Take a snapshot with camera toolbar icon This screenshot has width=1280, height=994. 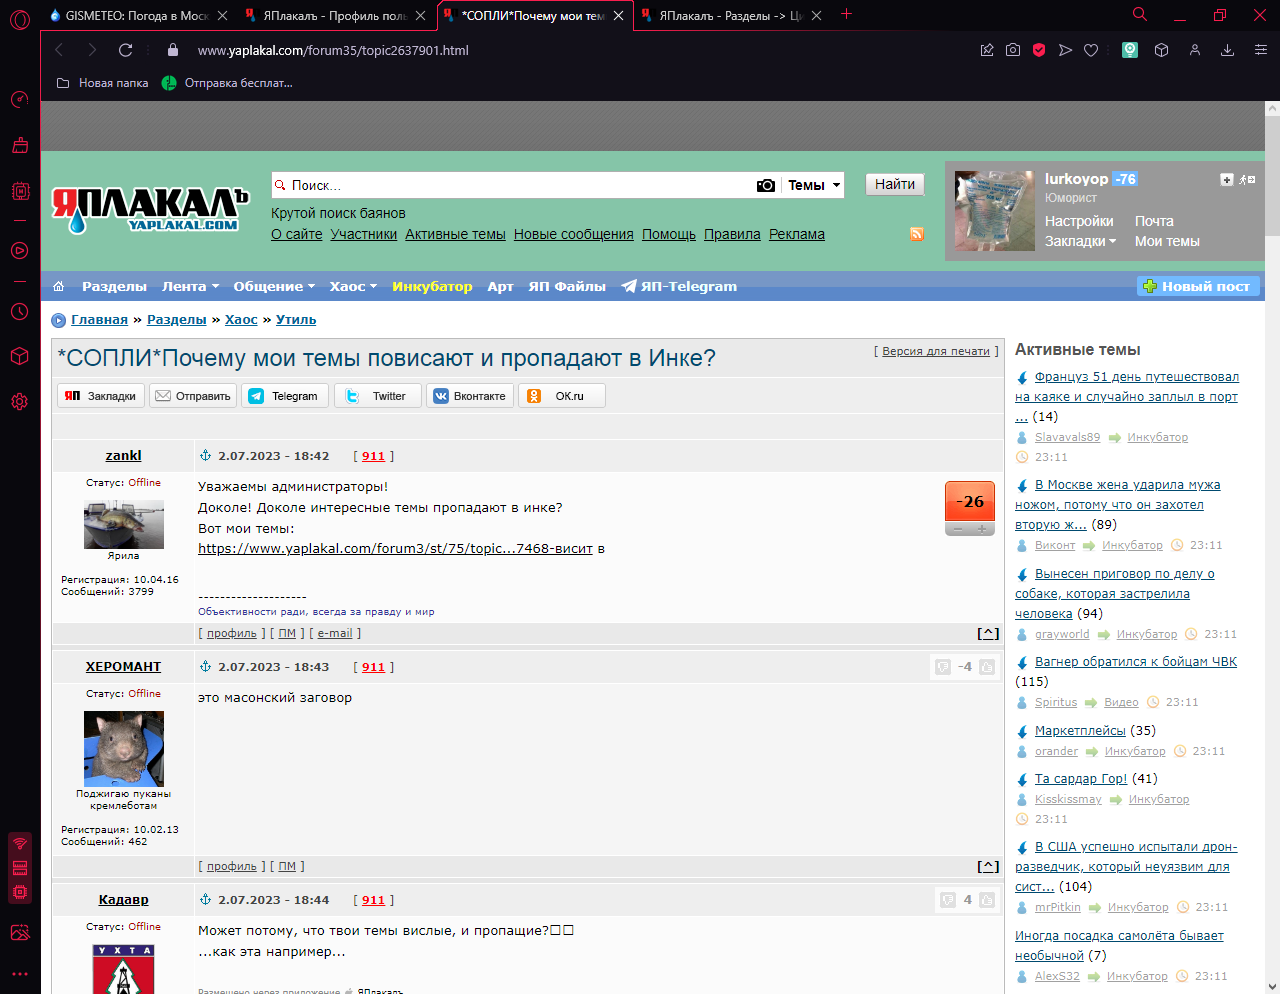pyautogui.click(x=1013, y=50)
